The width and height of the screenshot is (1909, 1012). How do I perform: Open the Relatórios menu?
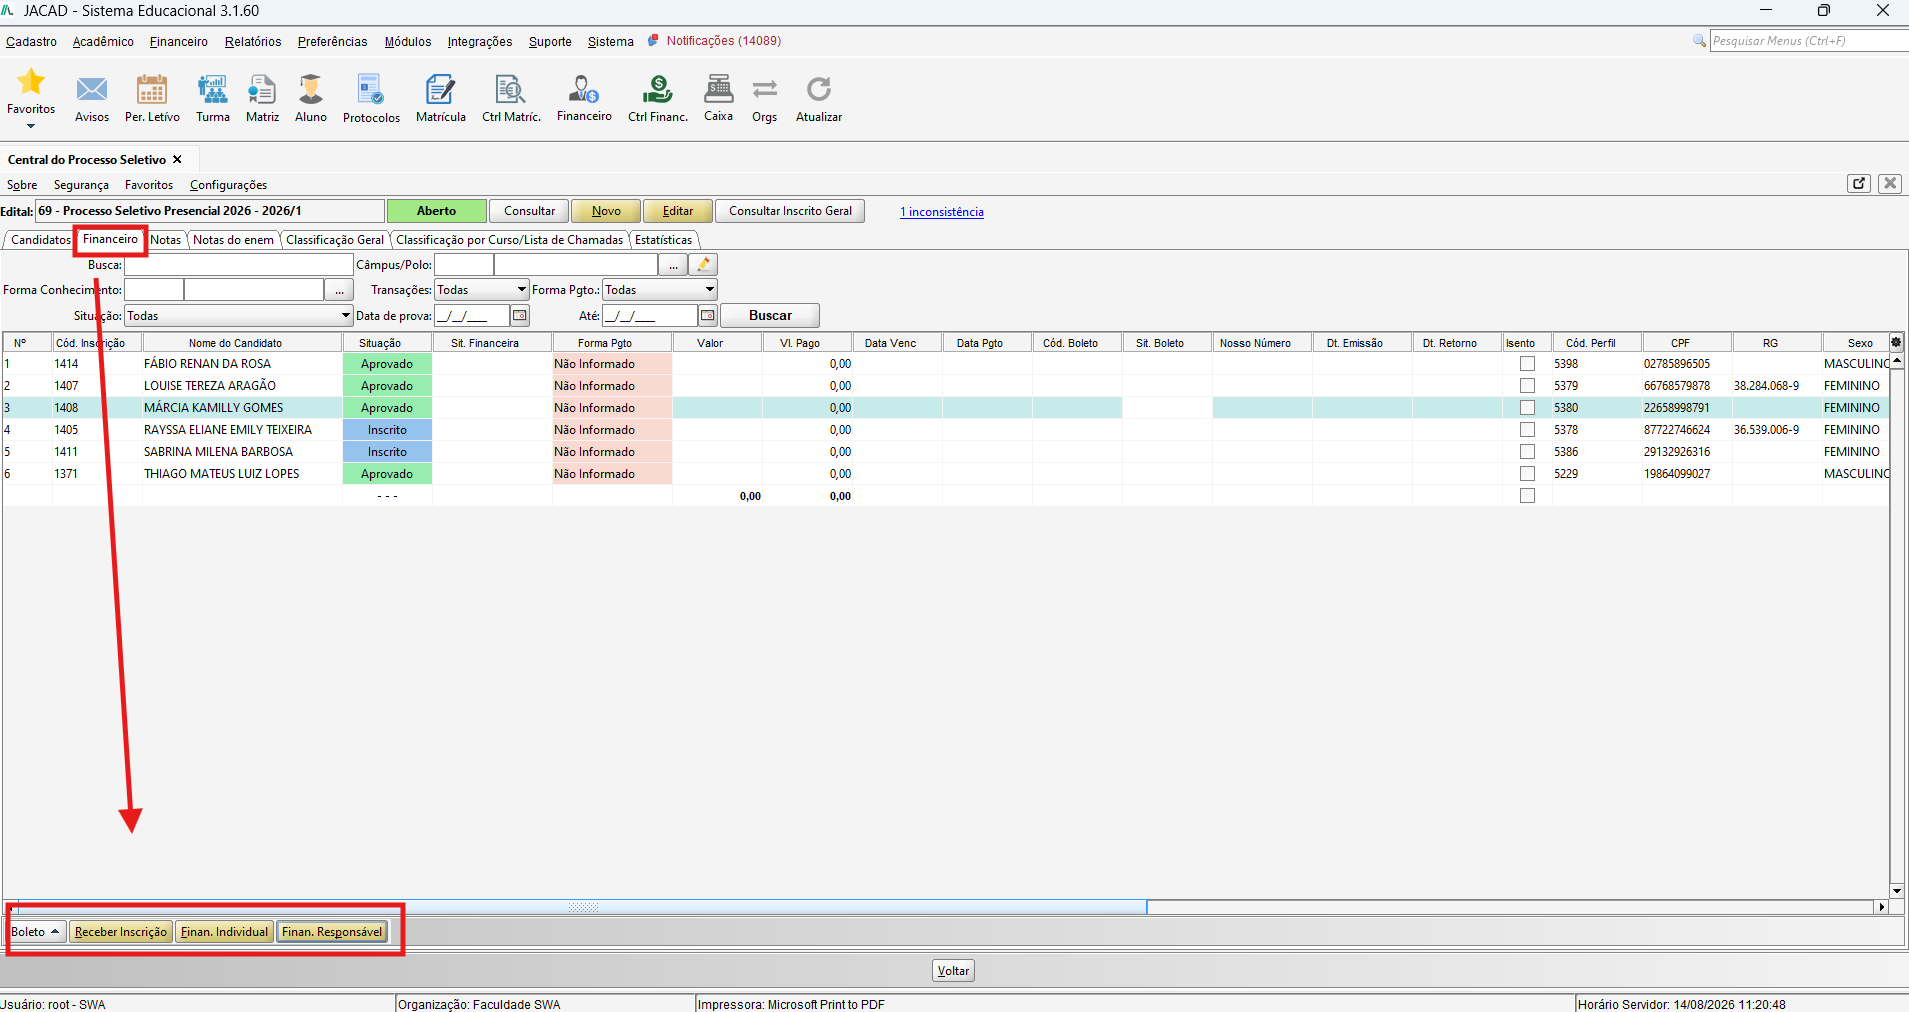[x=253, y=42]
